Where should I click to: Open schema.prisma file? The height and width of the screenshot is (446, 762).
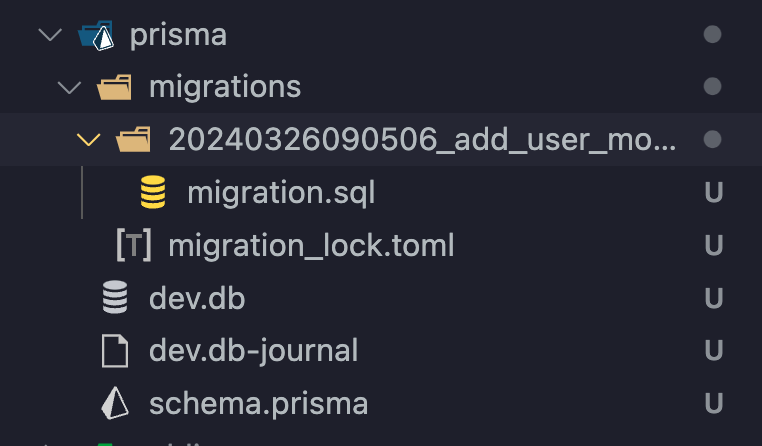pos(259,404)
